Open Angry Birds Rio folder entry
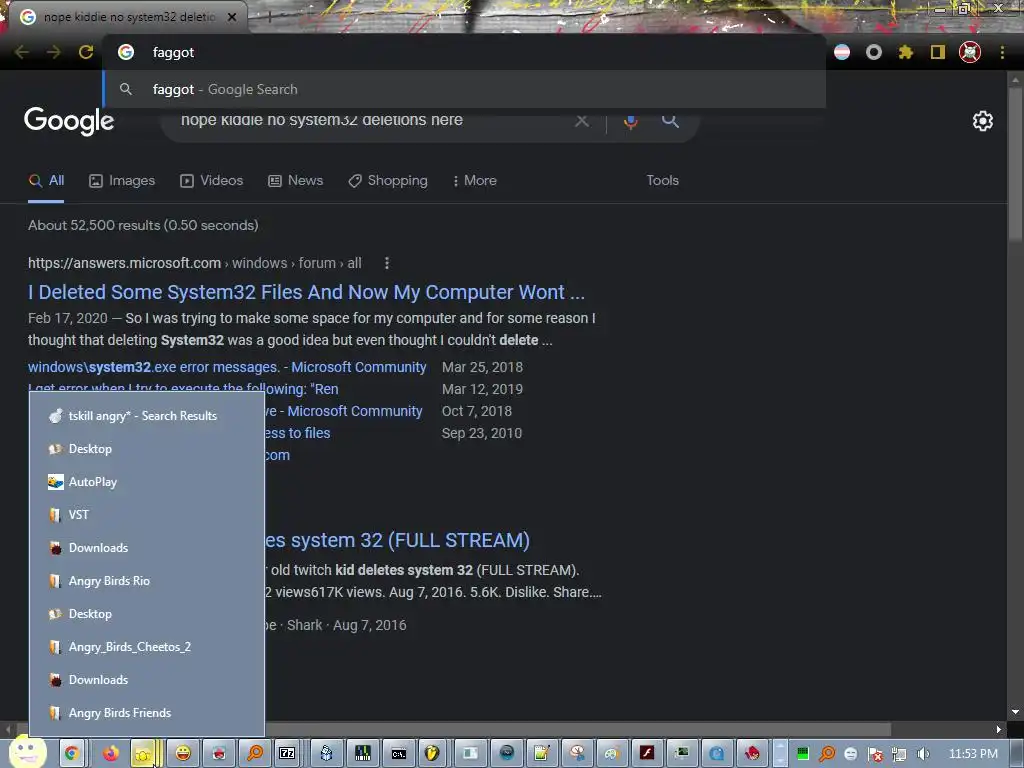The image size is (1024, 768). pyautogui.click(x=147, y=581)
